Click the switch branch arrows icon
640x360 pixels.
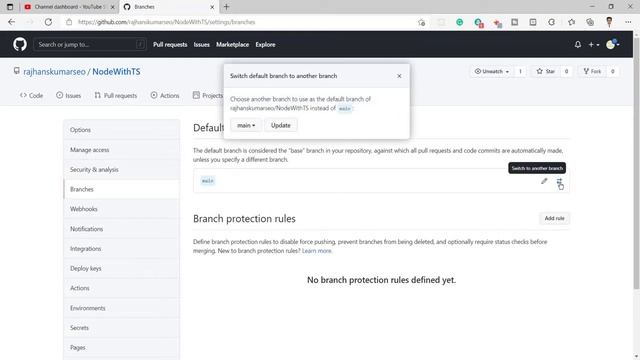559,181
